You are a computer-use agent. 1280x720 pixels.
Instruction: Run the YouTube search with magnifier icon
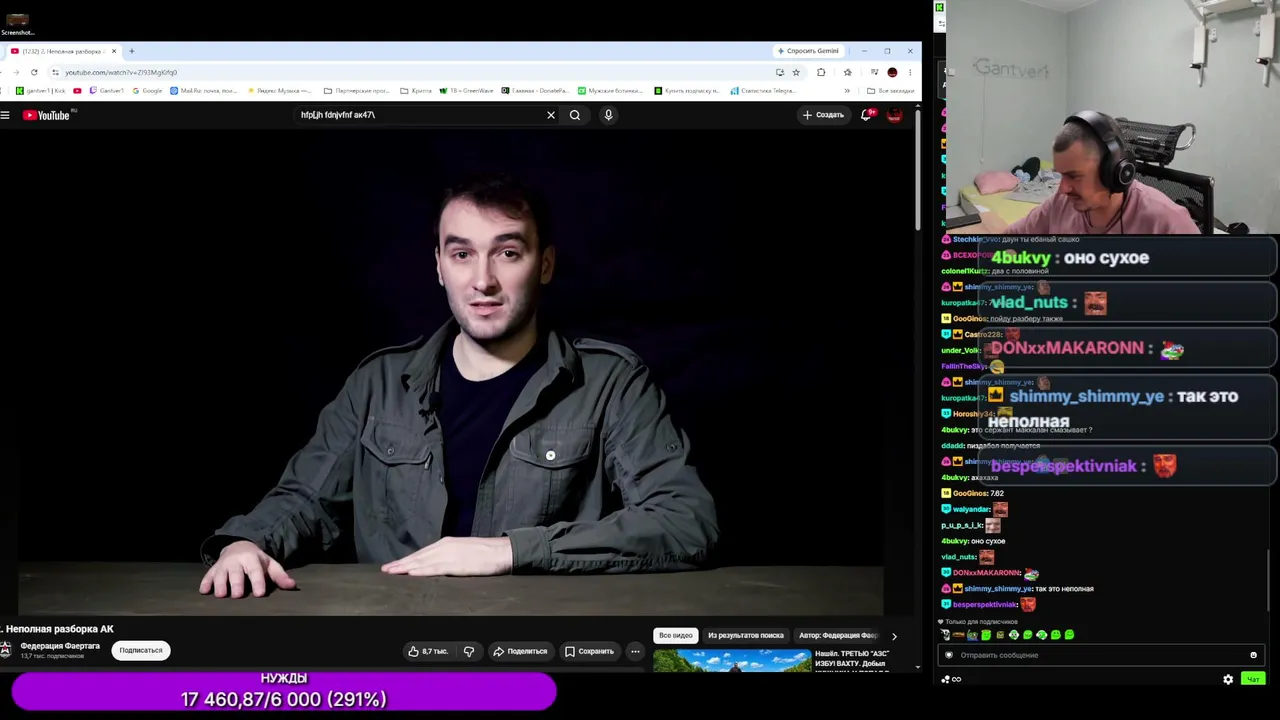[575, 115]
